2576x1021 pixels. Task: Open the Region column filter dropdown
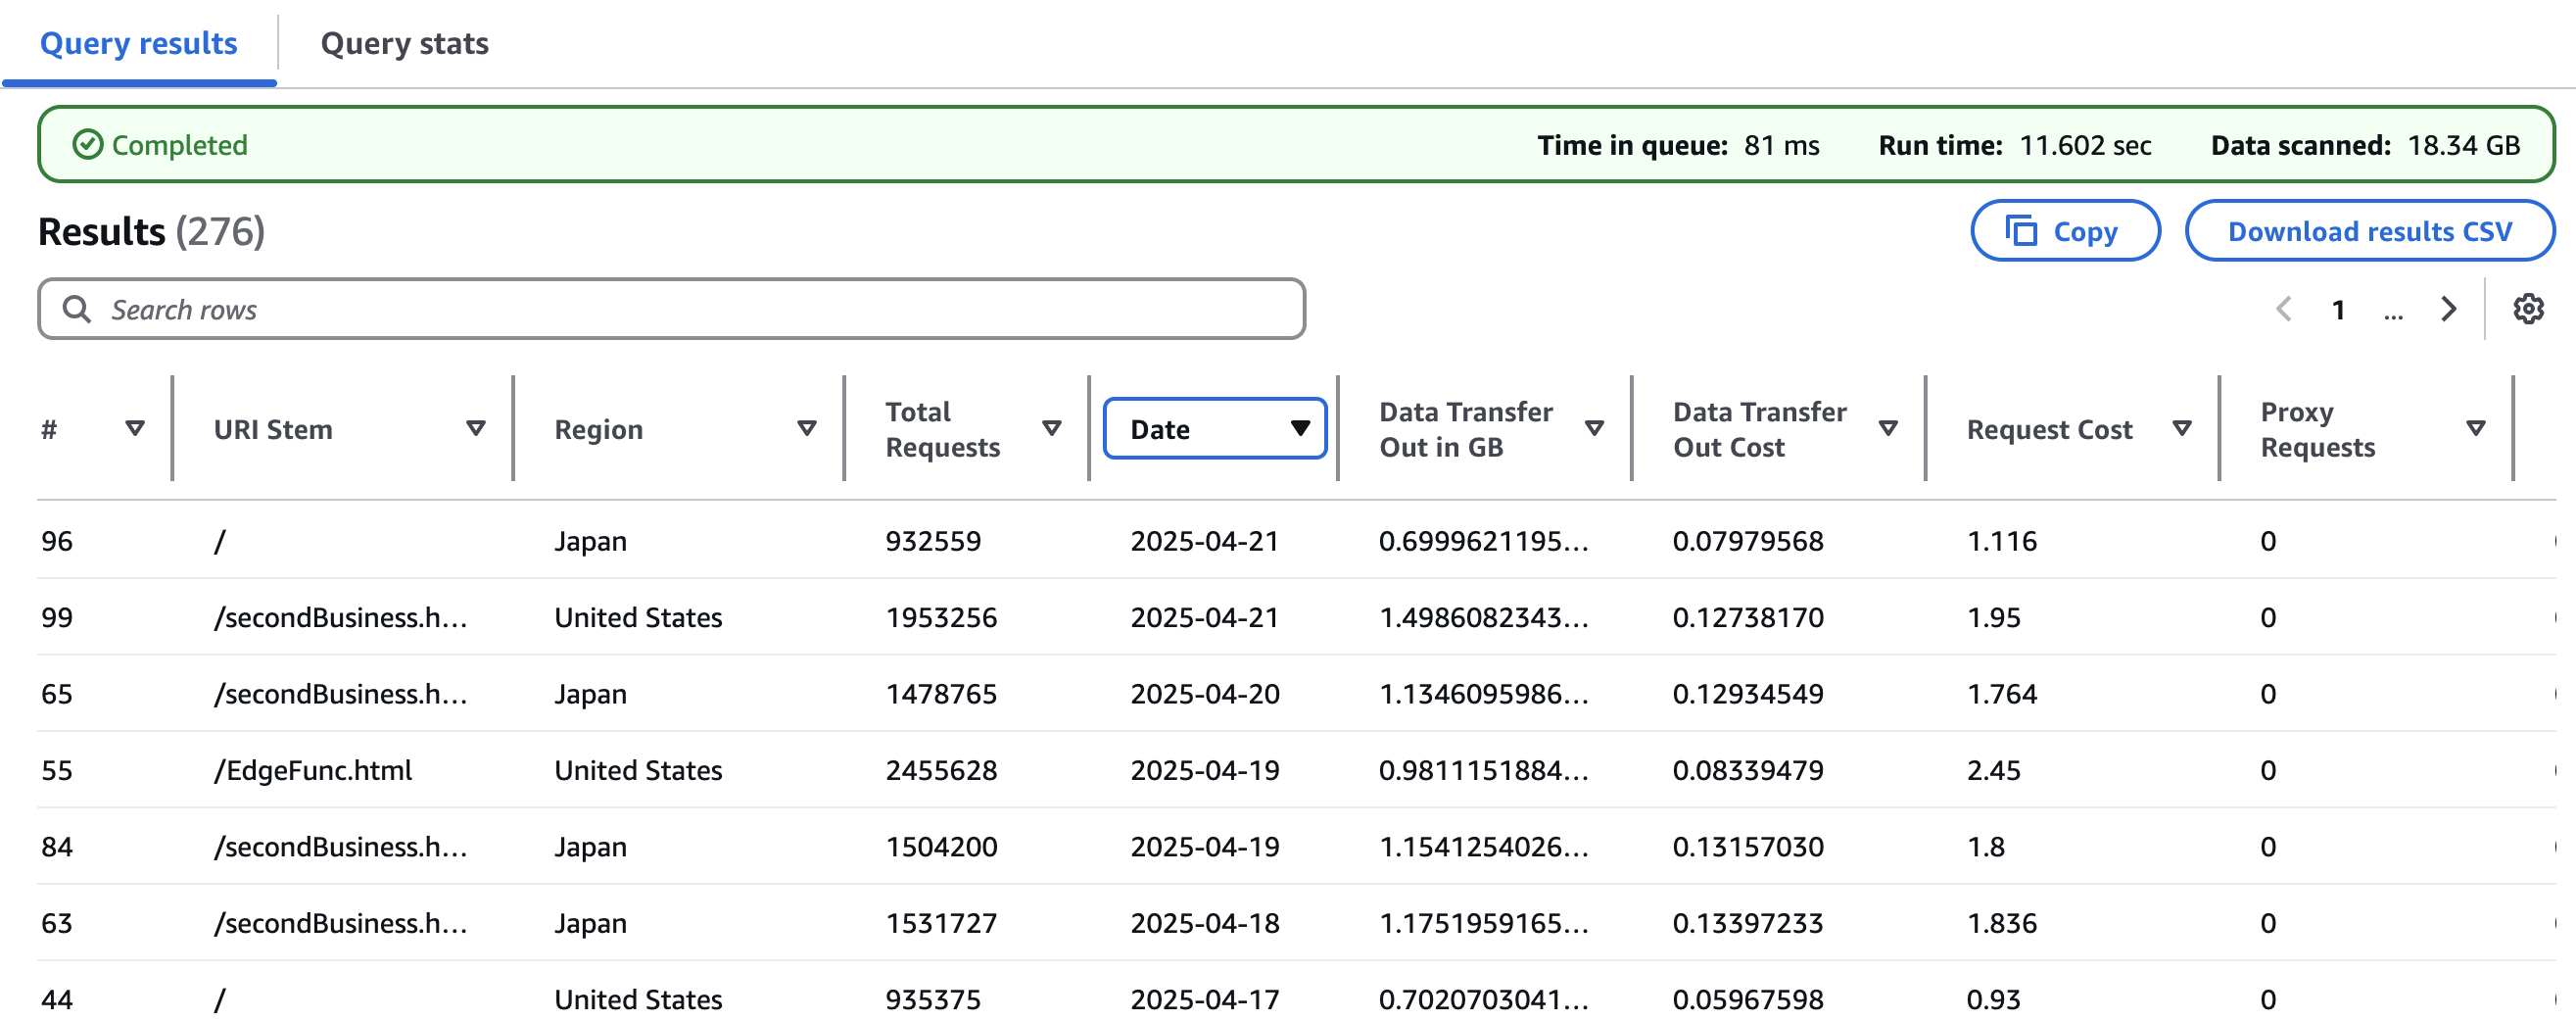pos(806,428)
